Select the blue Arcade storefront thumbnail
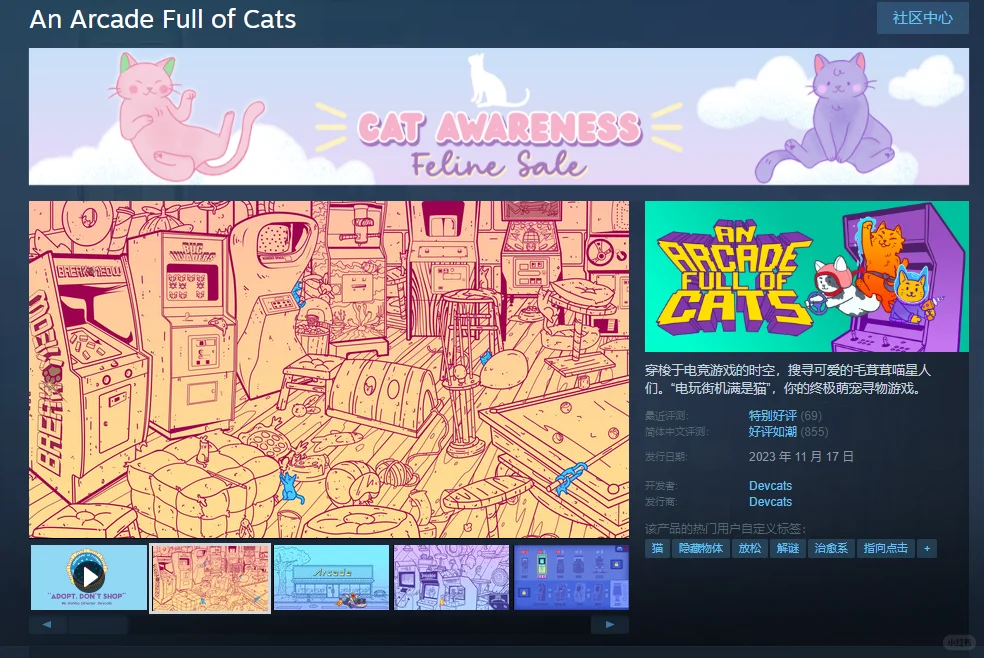This screenshot has height=658, width=984. click(x=331, y=577)
